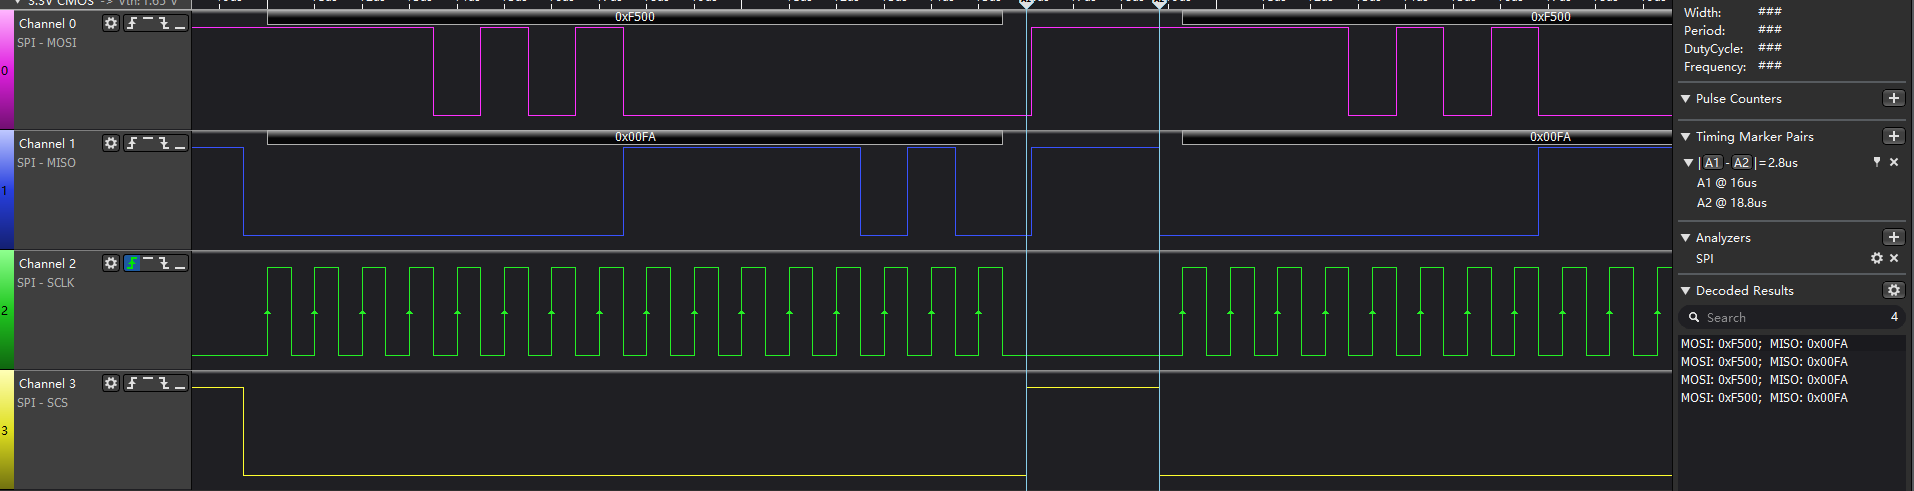This screenshot has width=1914, height=491.
Task: Click the decoded results count '4'
Action: [x=1894, y=317]
